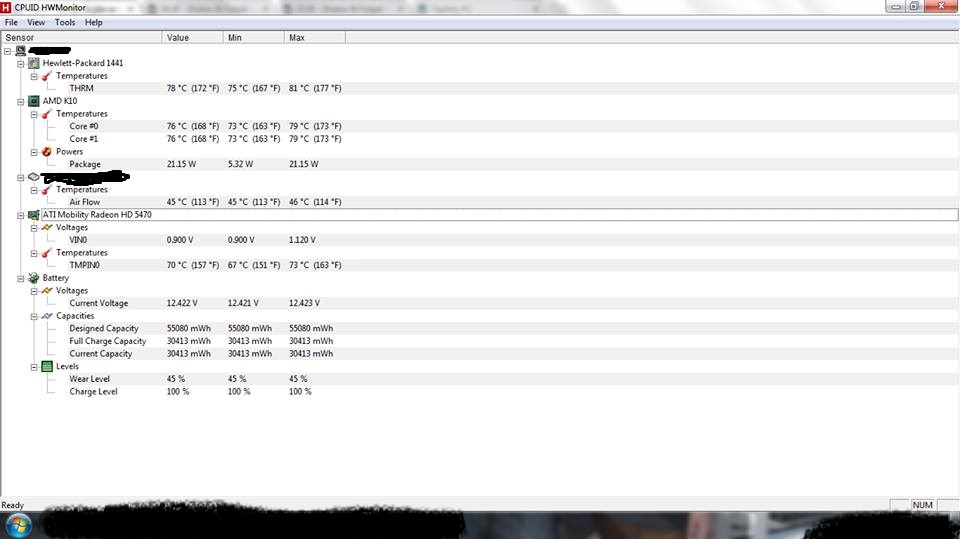Collapse the redacted hard drive node
This screenshot has height=539, width=960.
click(21, 178)
